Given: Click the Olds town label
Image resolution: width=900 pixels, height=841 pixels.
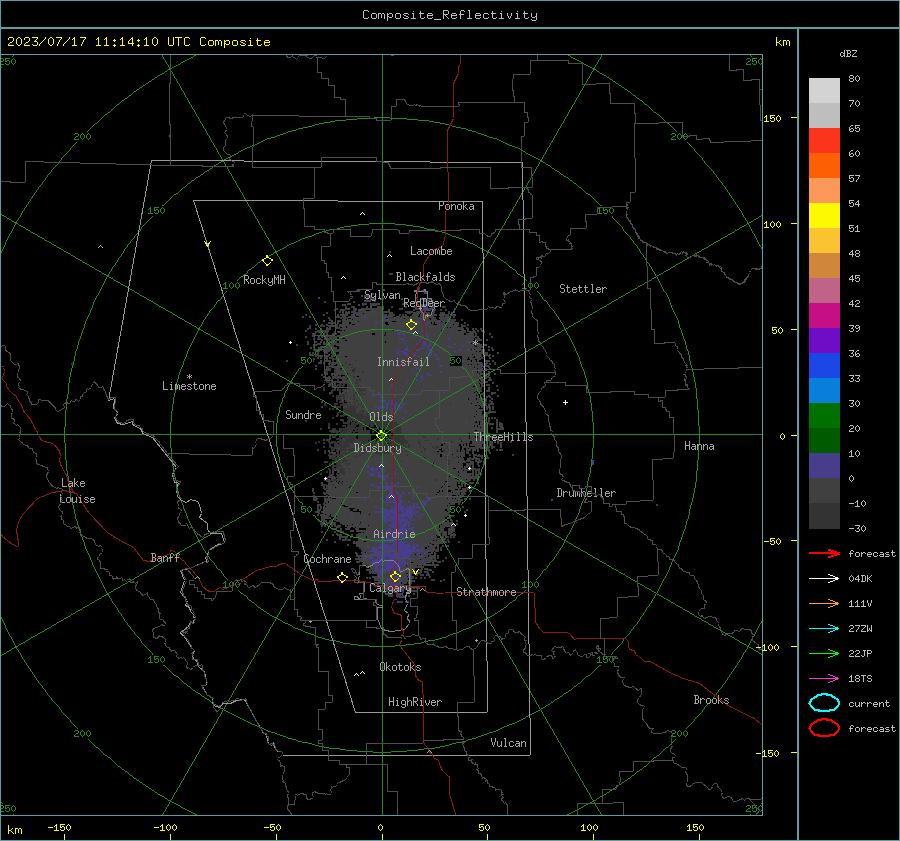Looking at the screenshot, I should (x=381, y=417).
